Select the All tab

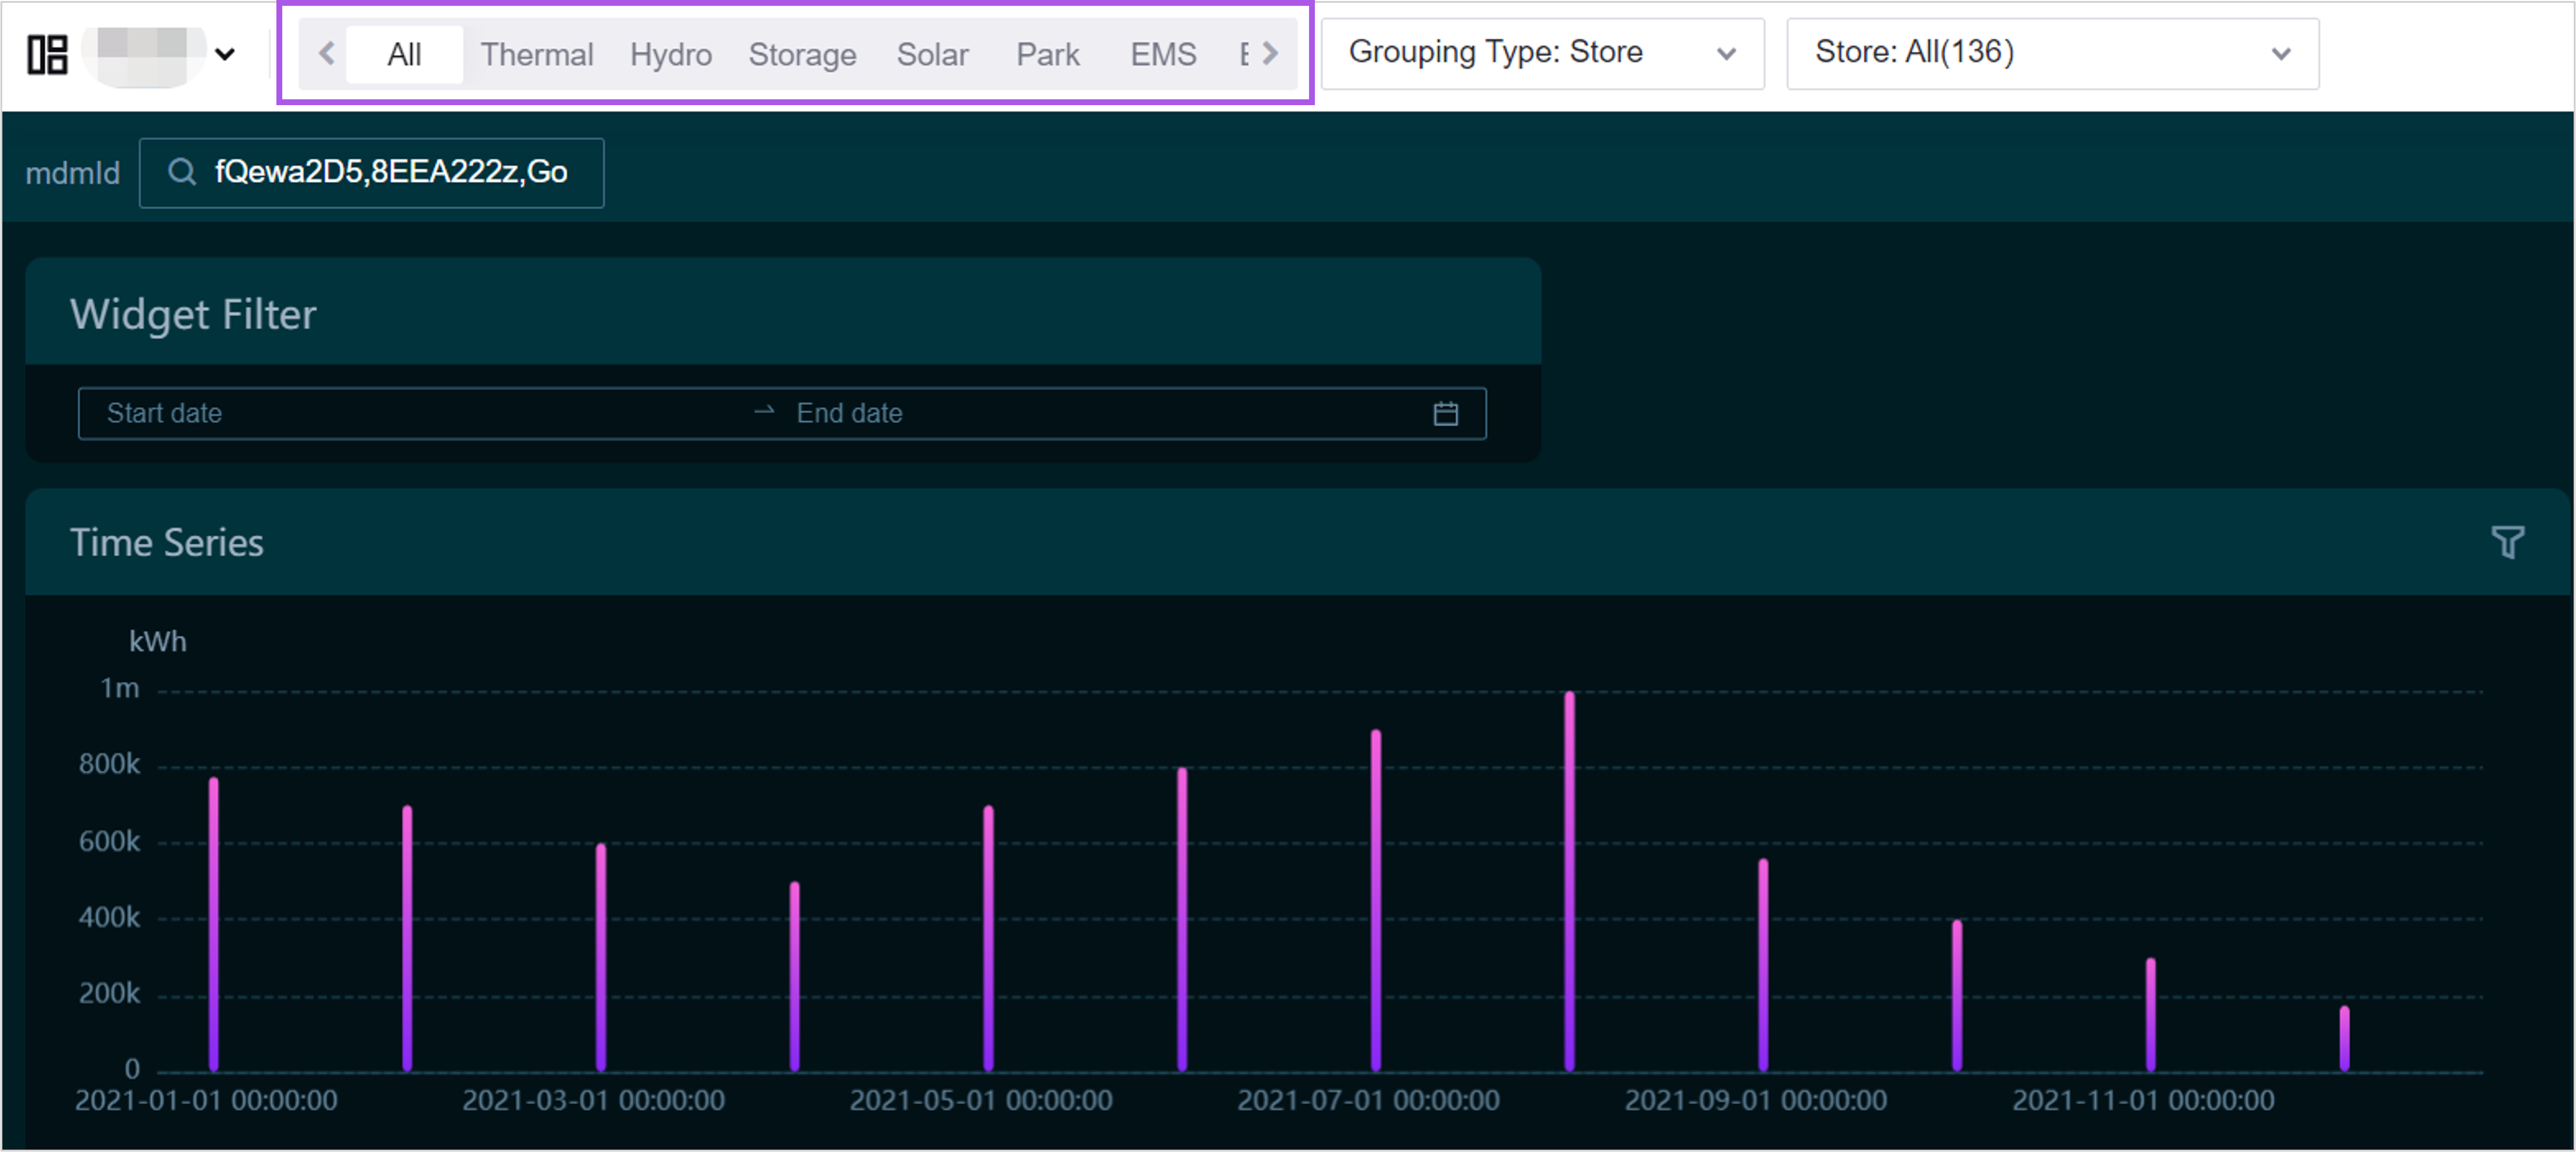click(x=404, y=54)
